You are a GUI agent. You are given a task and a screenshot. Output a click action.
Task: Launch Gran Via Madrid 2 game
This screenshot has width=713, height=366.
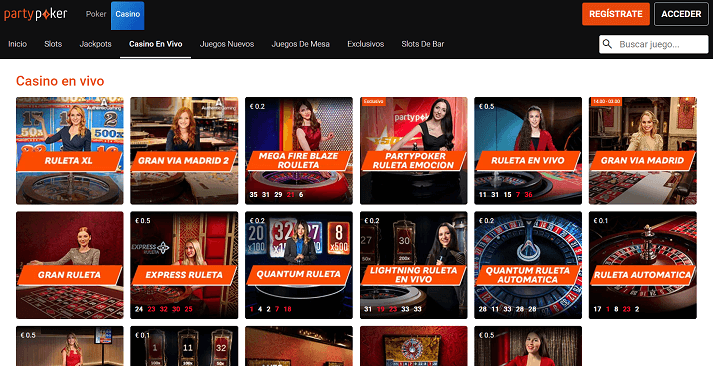pyautogui.click(x=184, y=150)
